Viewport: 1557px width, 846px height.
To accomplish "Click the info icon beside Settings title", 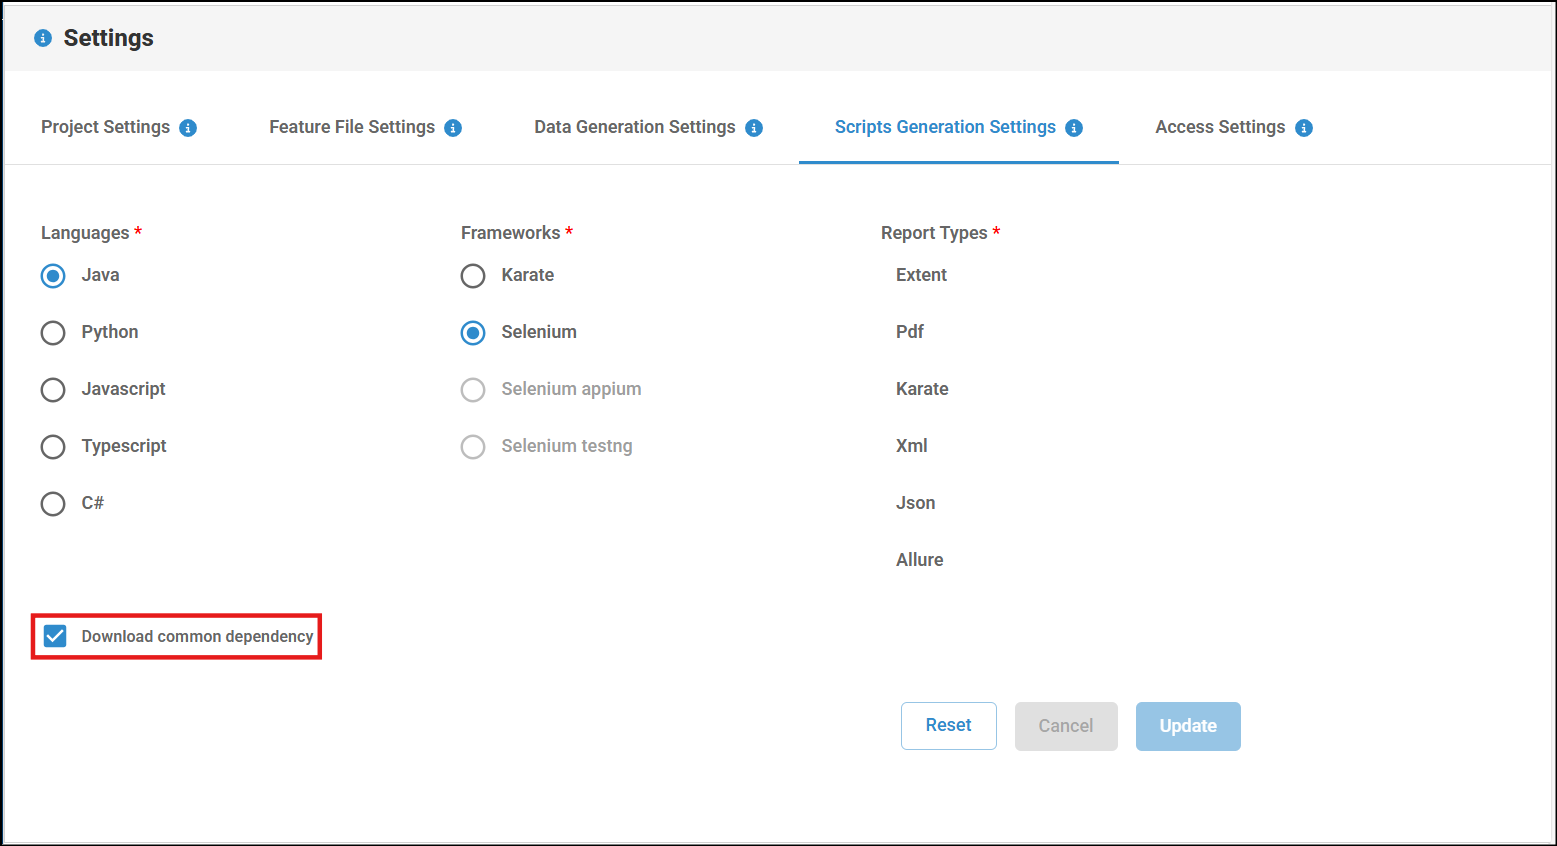I will (x=43, y=38).
